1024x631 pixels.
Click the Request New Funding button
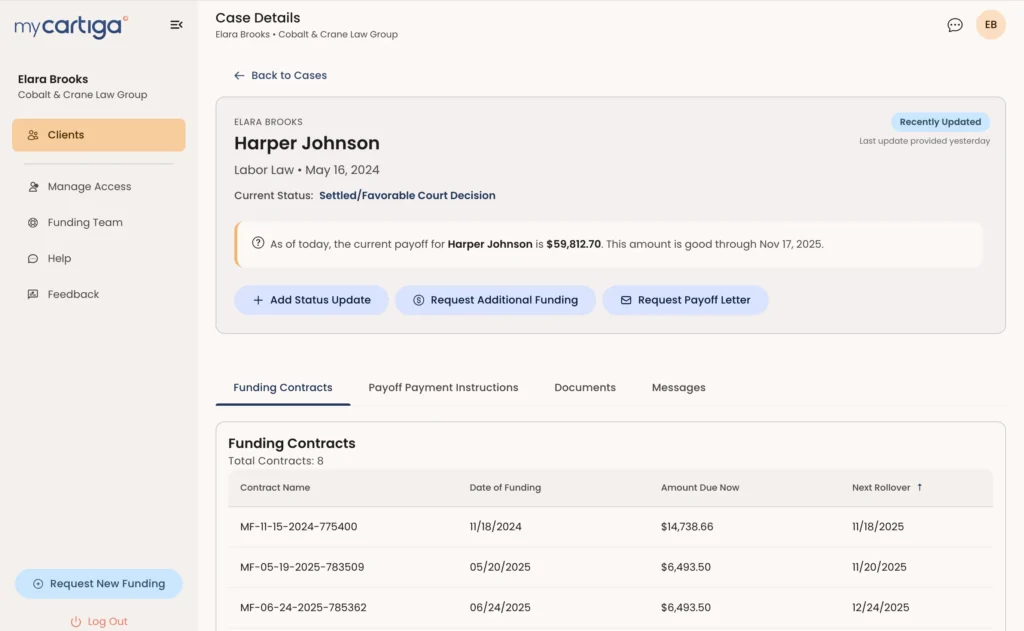point(99,584)
